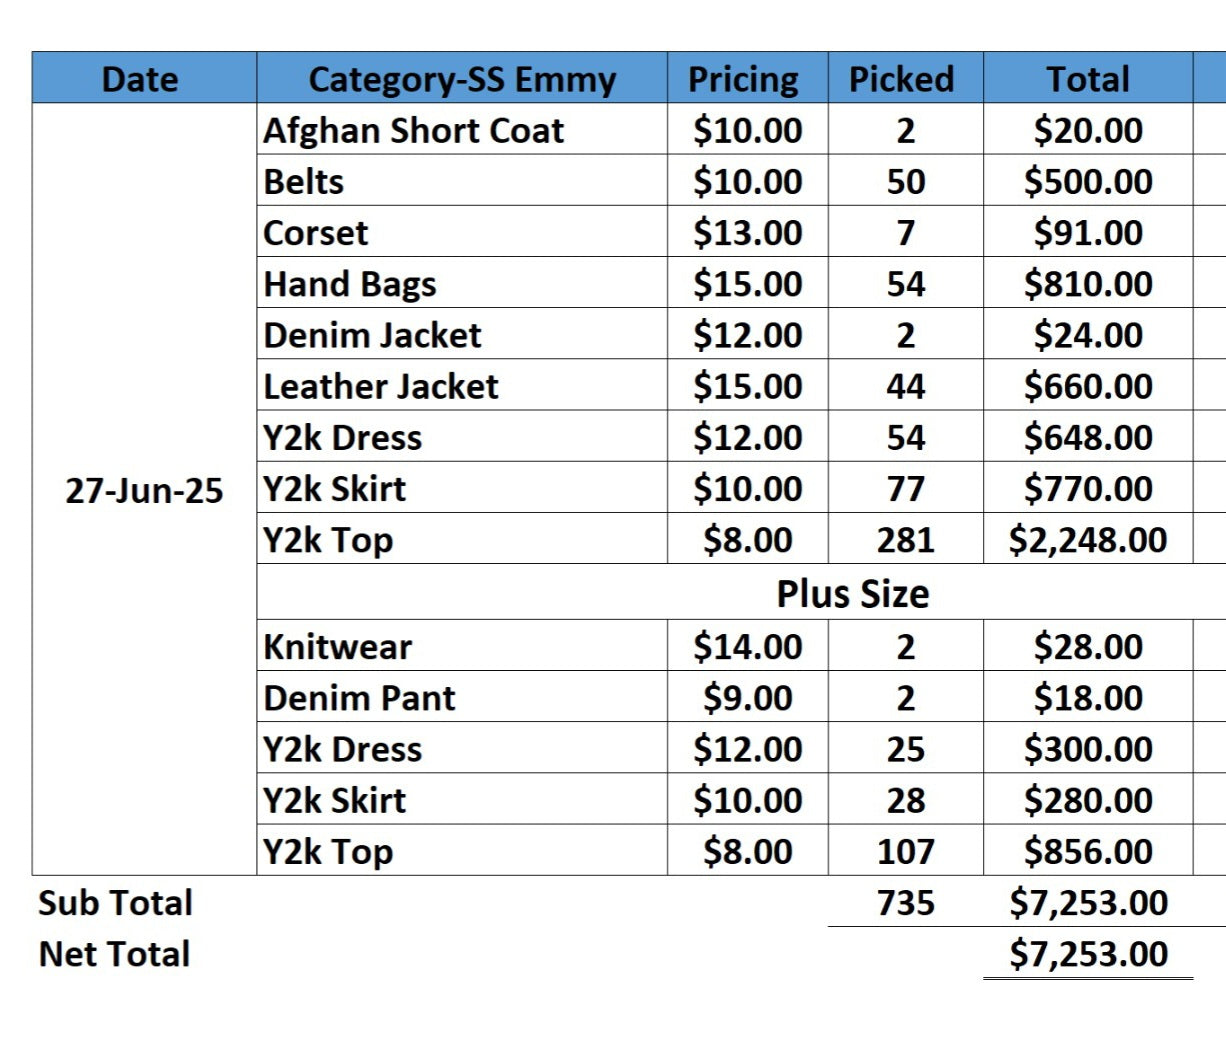This screenshot has height=1058, width=1226.
Task: Select the 27-Jun-25 date cell
Action: pyautogui.click(x=144, y=490)
